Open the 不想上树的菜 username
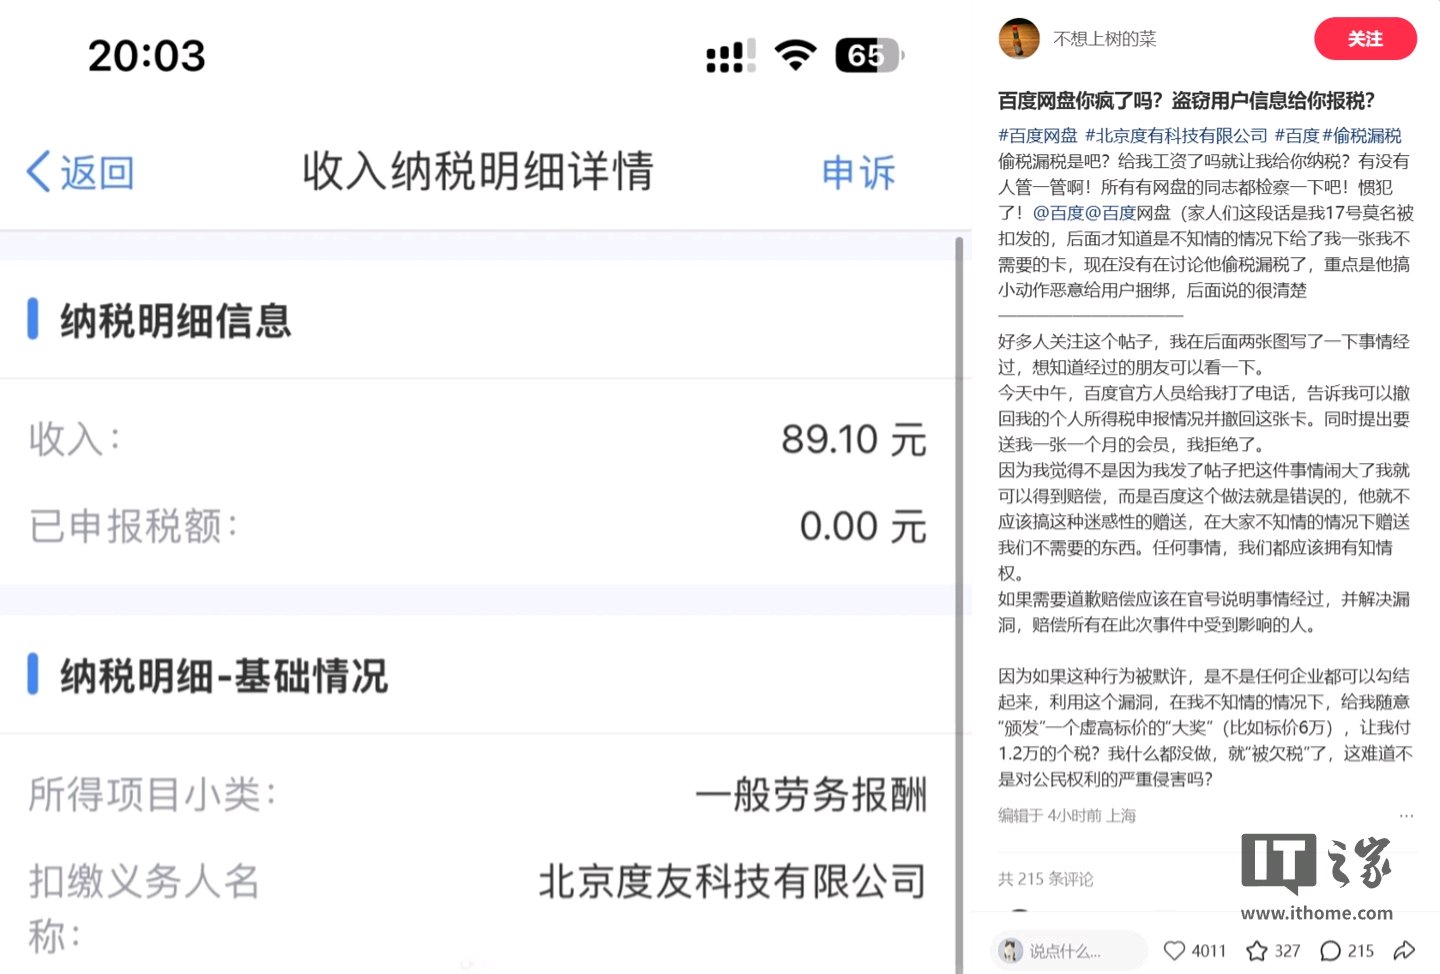1440x974 pixels. coord(1105,39)
